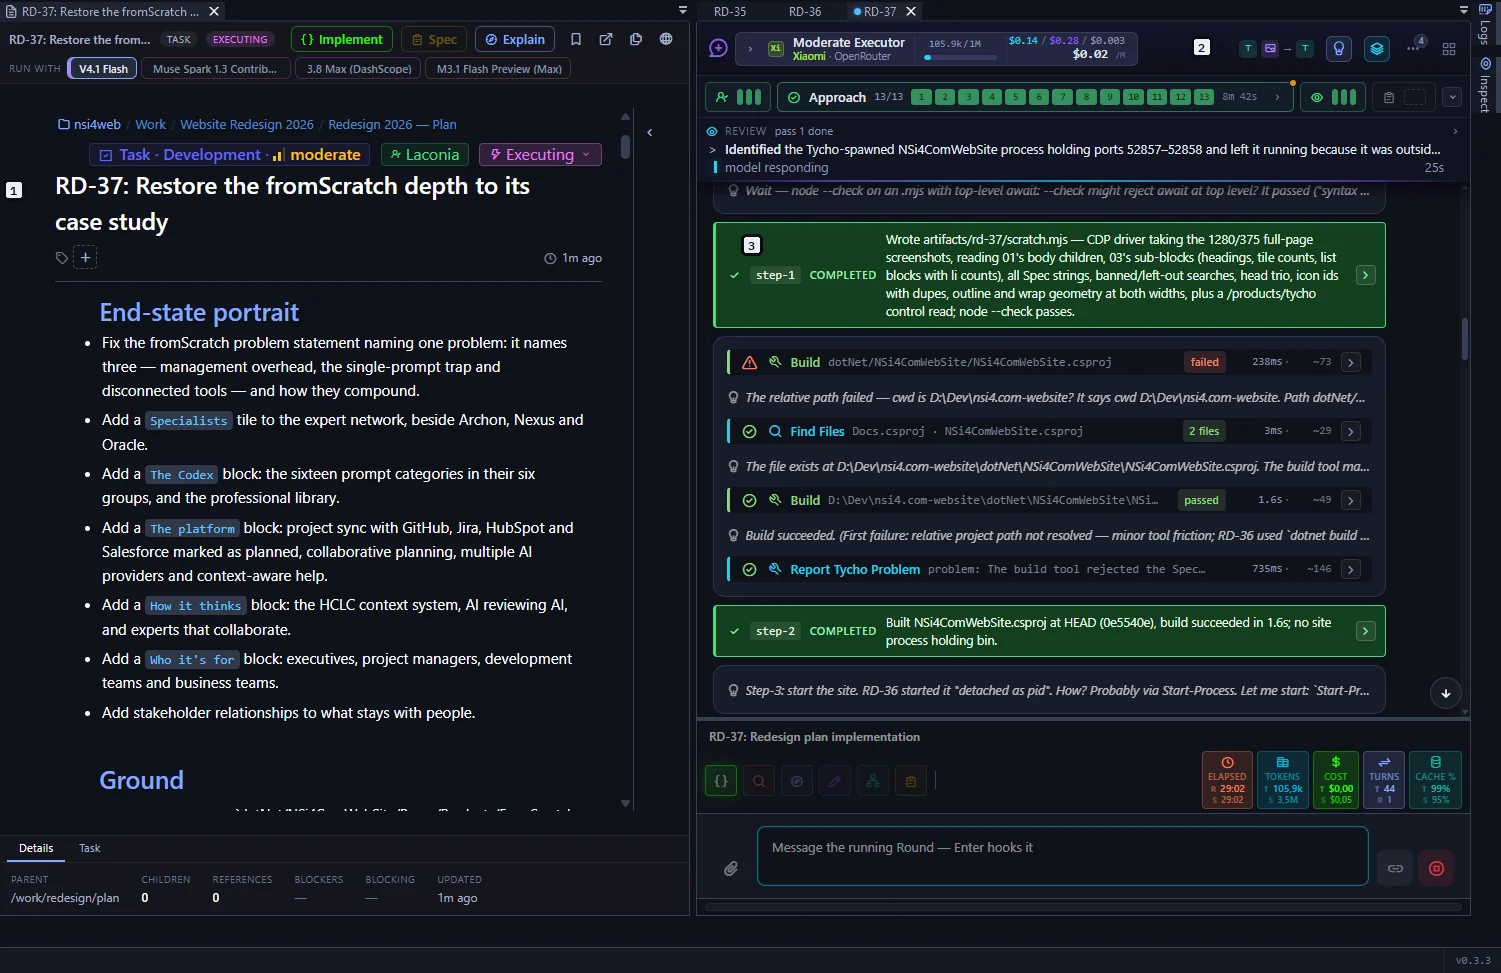Click the new chat plus bubble icon

coord(718,48)
